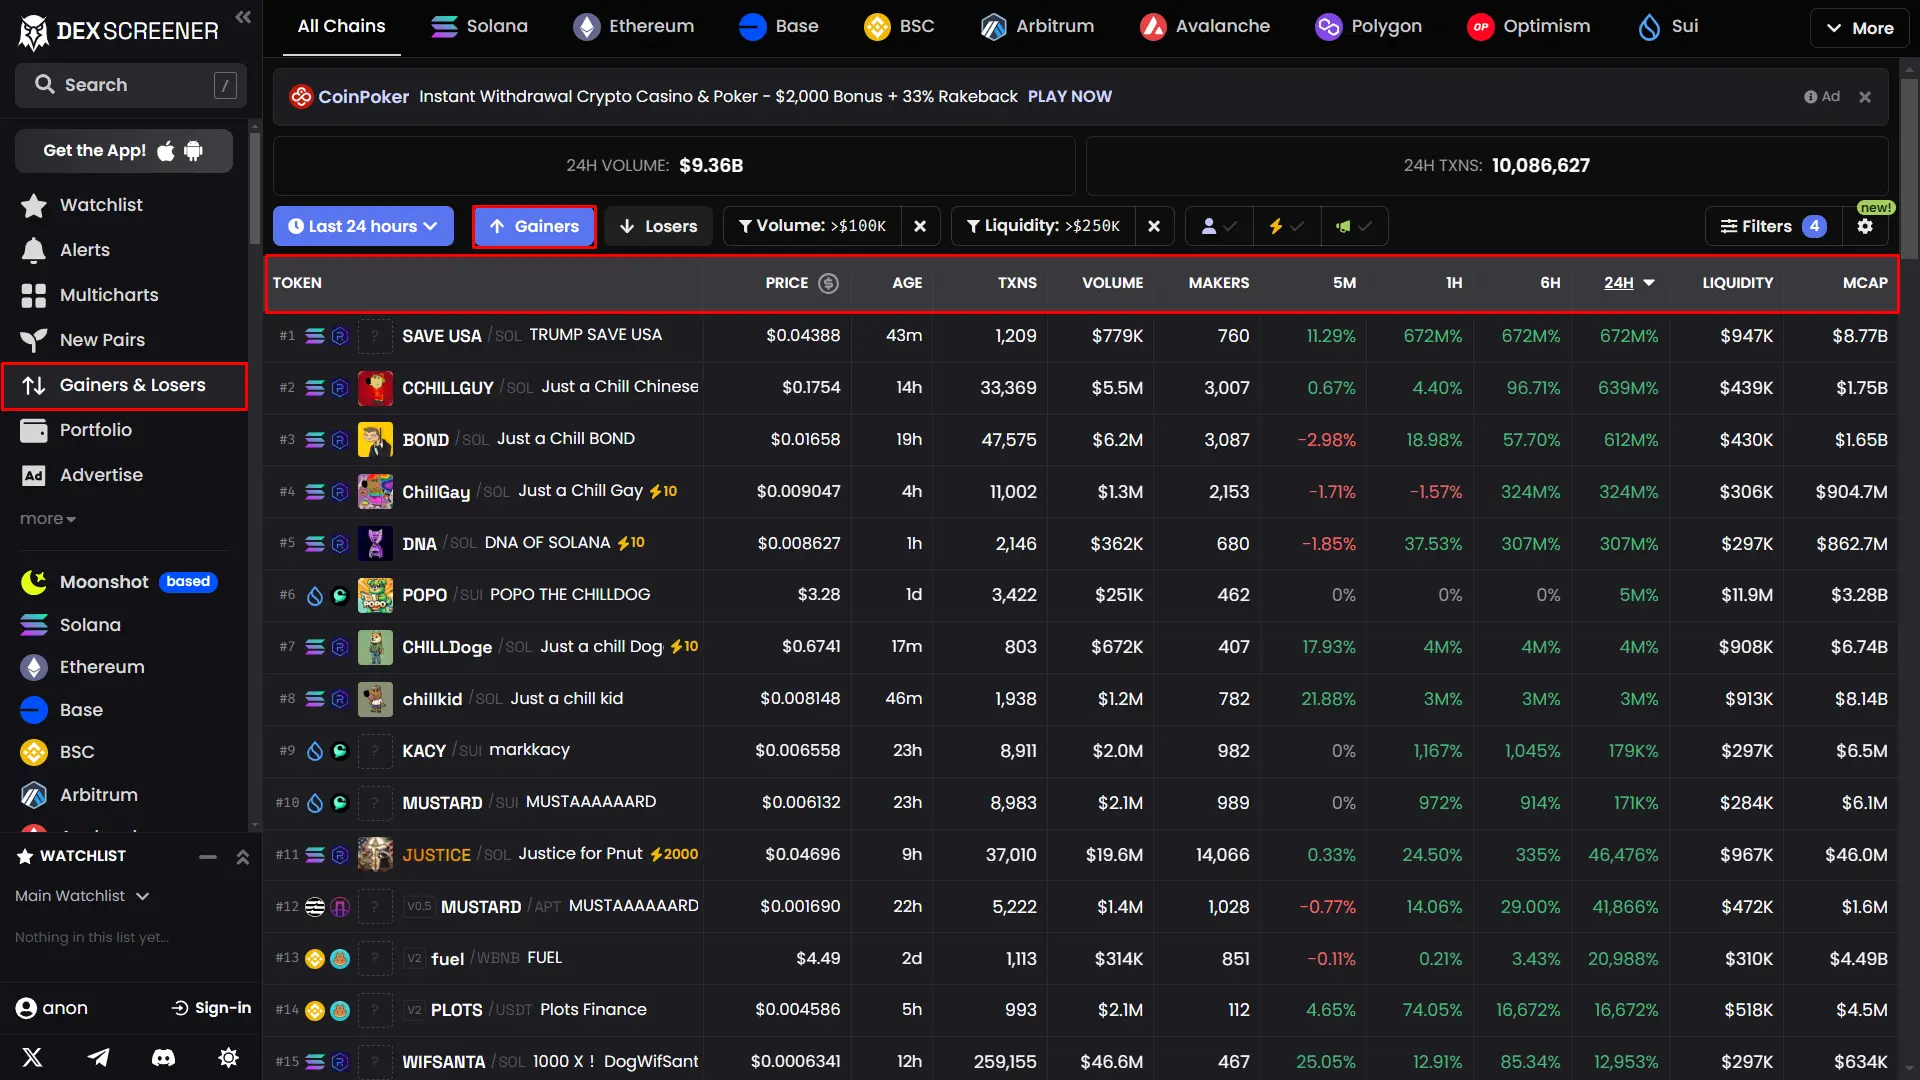This screenshot has height=1080, width=1920.
Task: Click the sidebar vertical scrollbar
Action: 254,190
